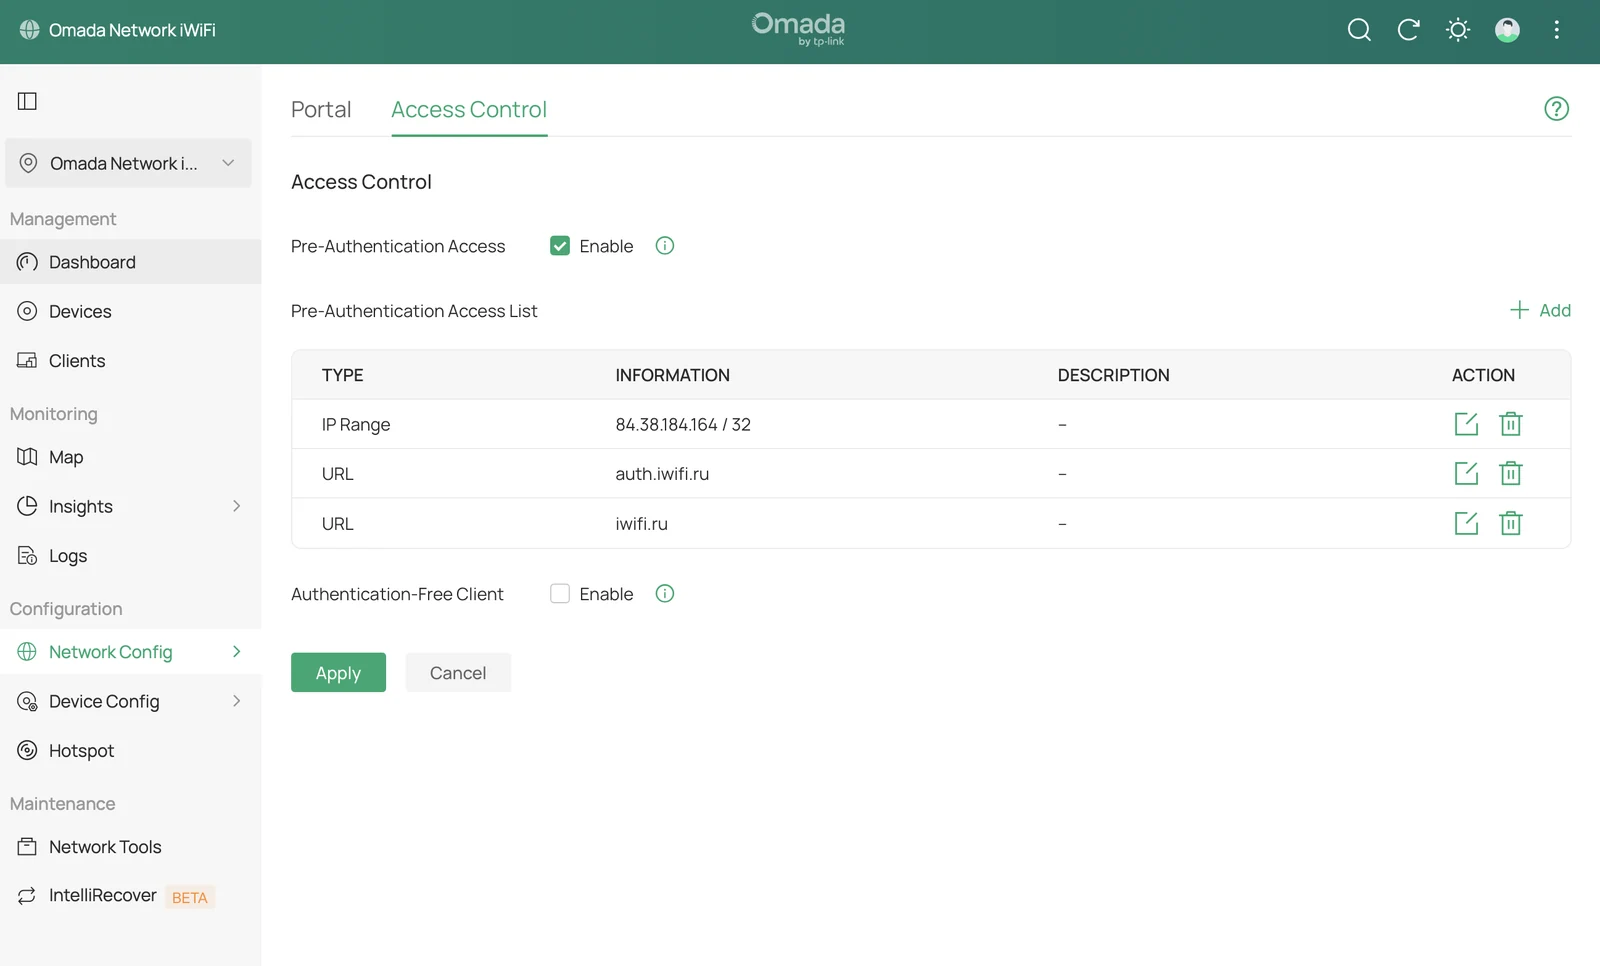Open the help question mark icon
The width and height of the screenshot is (1600, 966).
[x=1556, y=108]
